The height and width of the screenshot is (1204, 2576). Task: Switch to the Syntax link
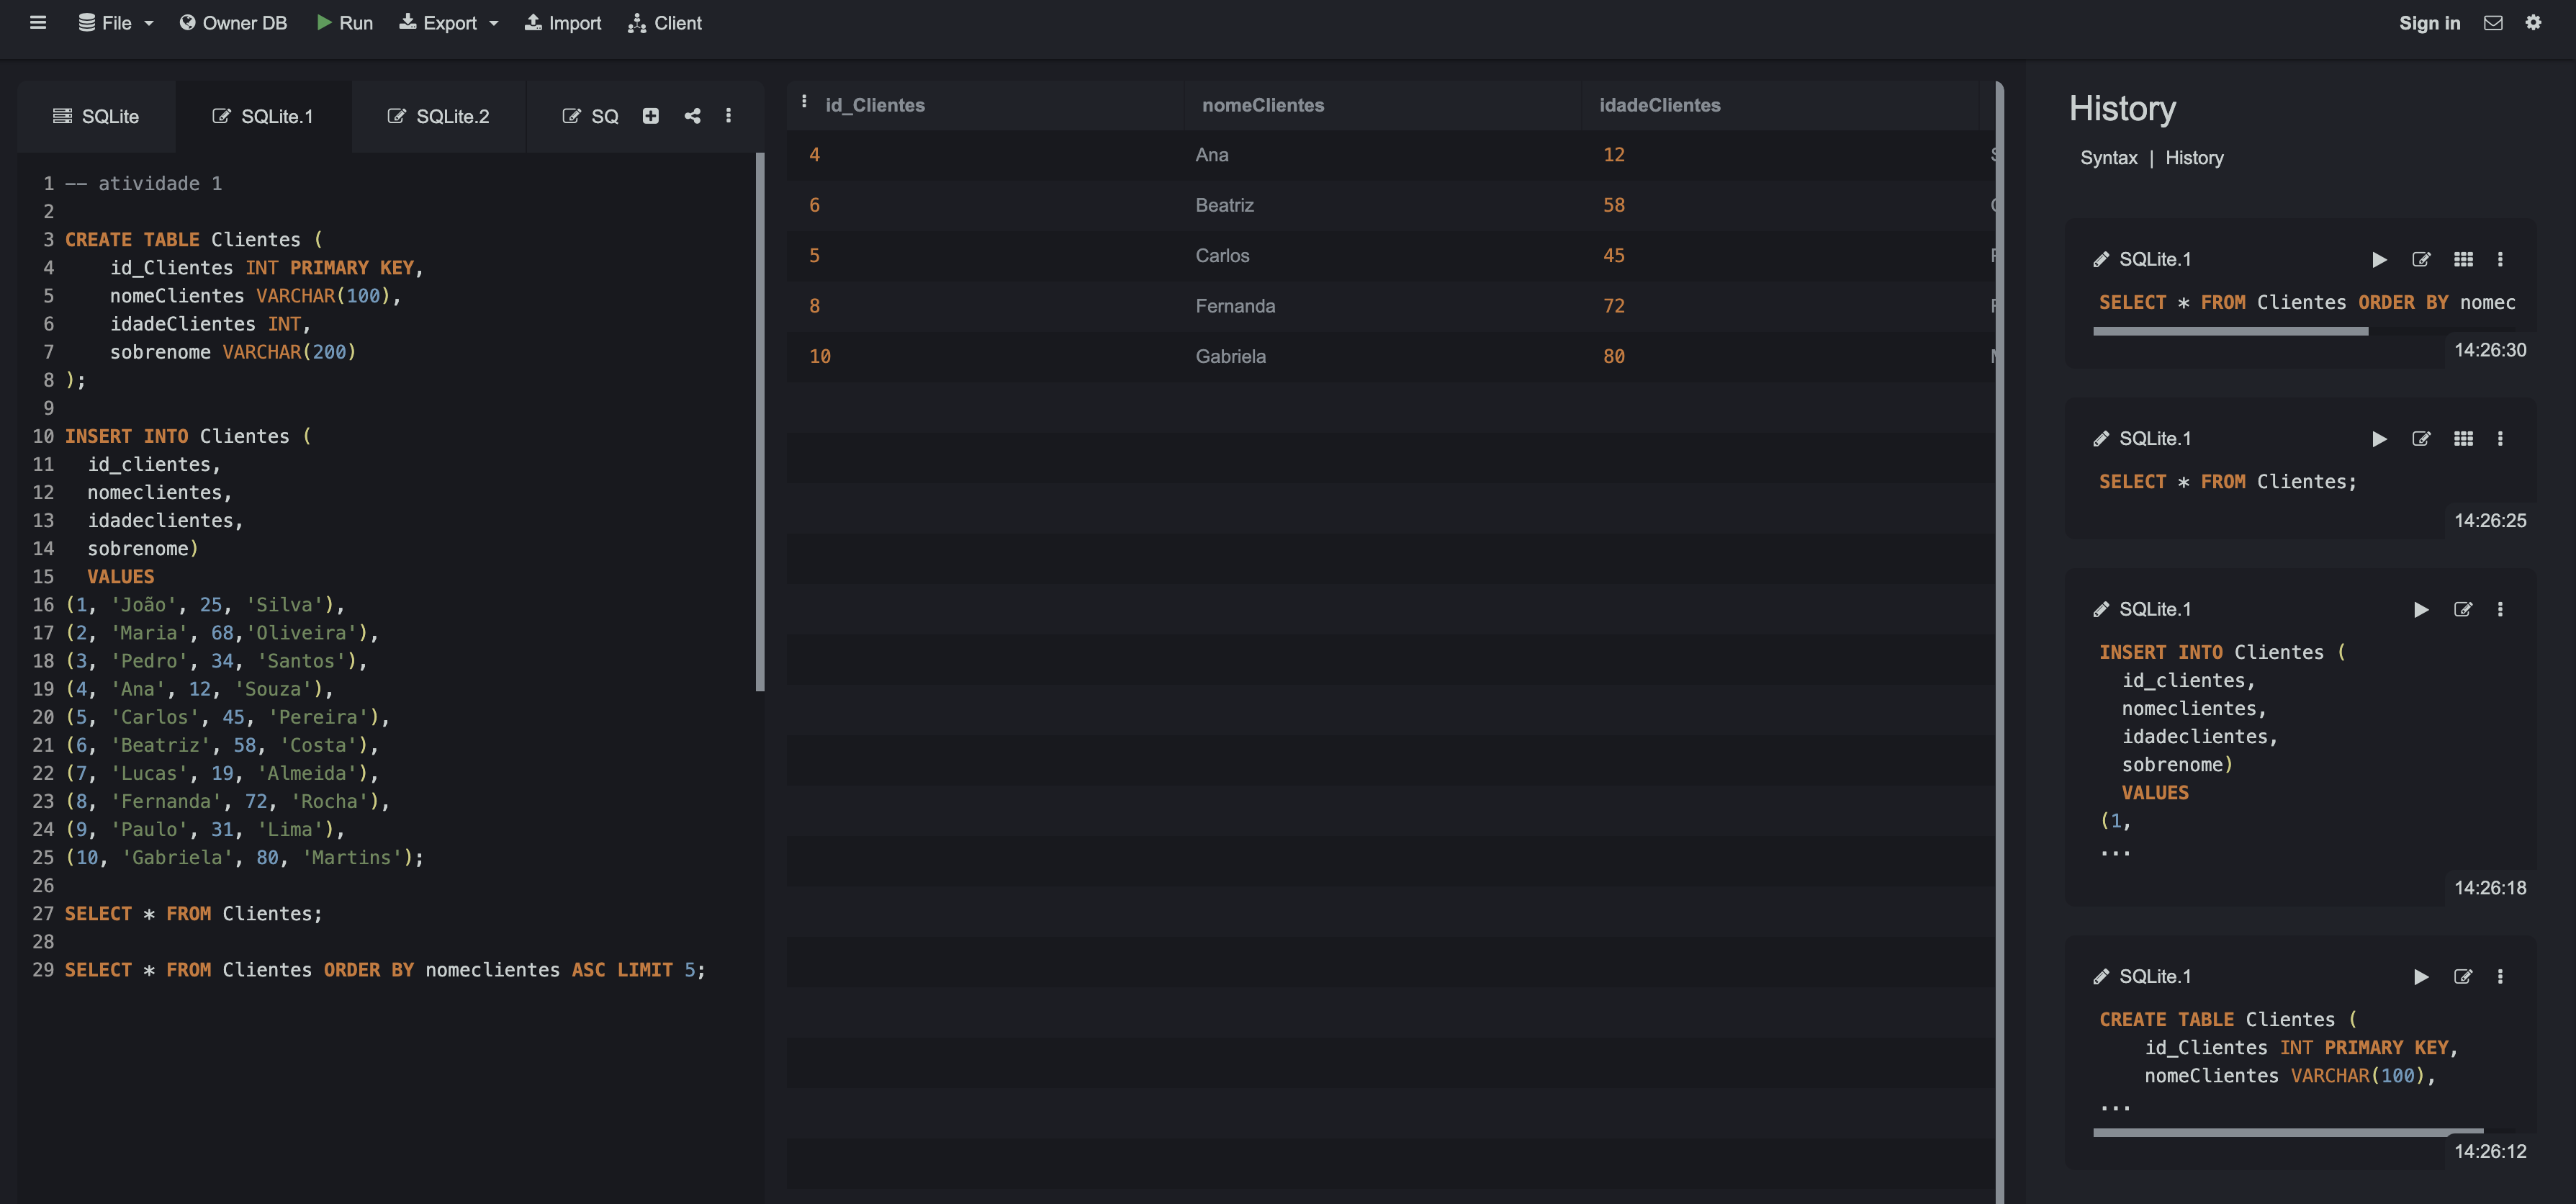click(2108, 158)
